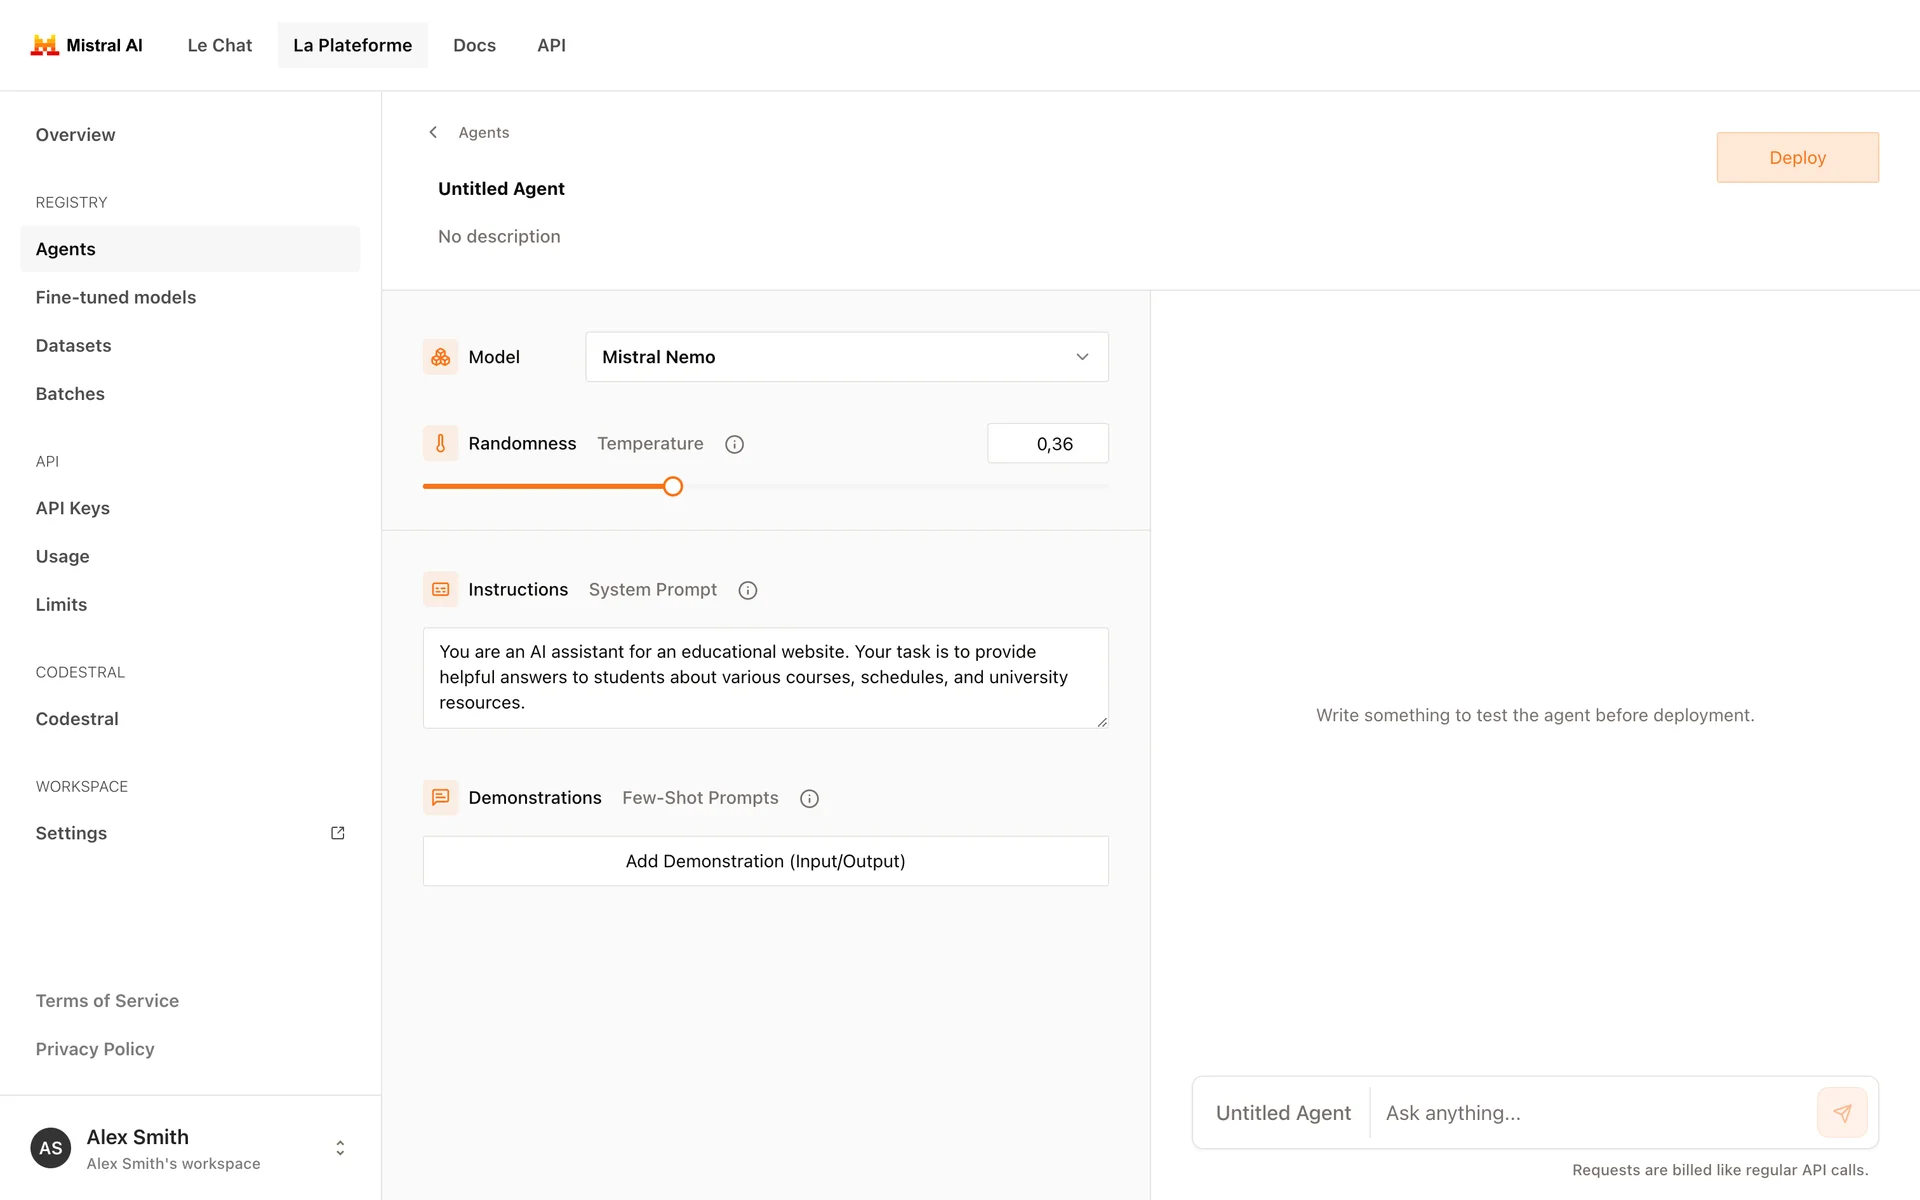Click the temperature value field 0,36
Image resolution: width=1920 pixels, height=1200 pixels.
[1047, 444]
